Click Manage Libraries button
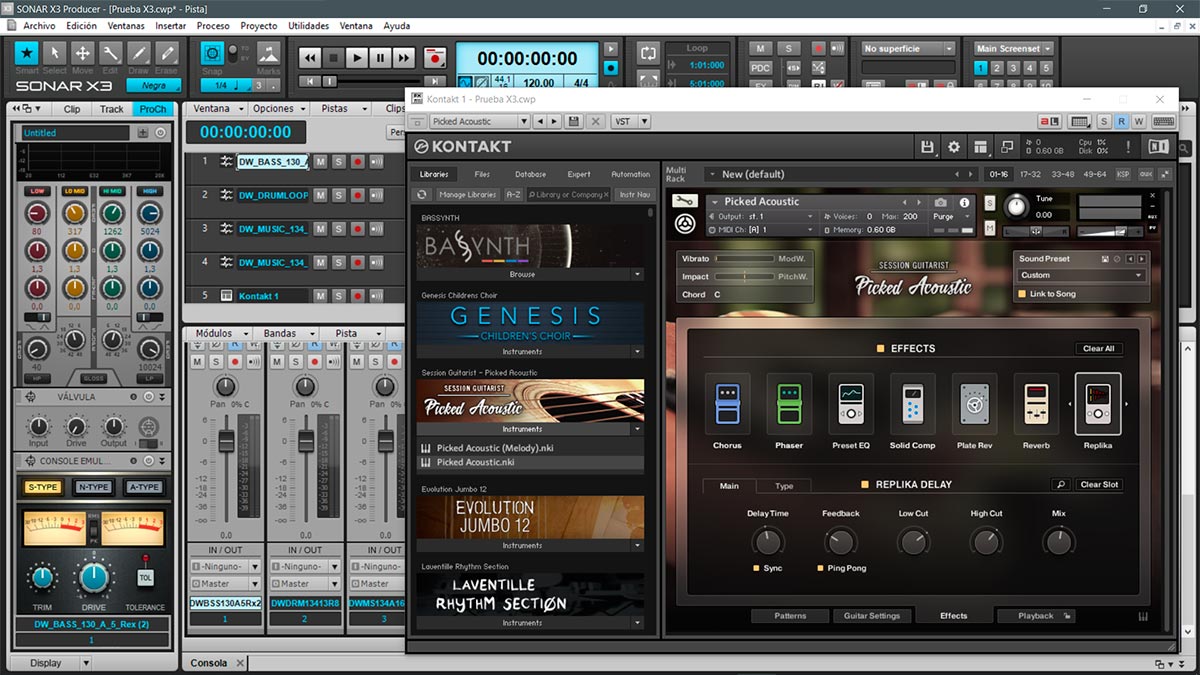Image resolution: width=1200 pixels, height=675 pixels. (x=467, y=194)
